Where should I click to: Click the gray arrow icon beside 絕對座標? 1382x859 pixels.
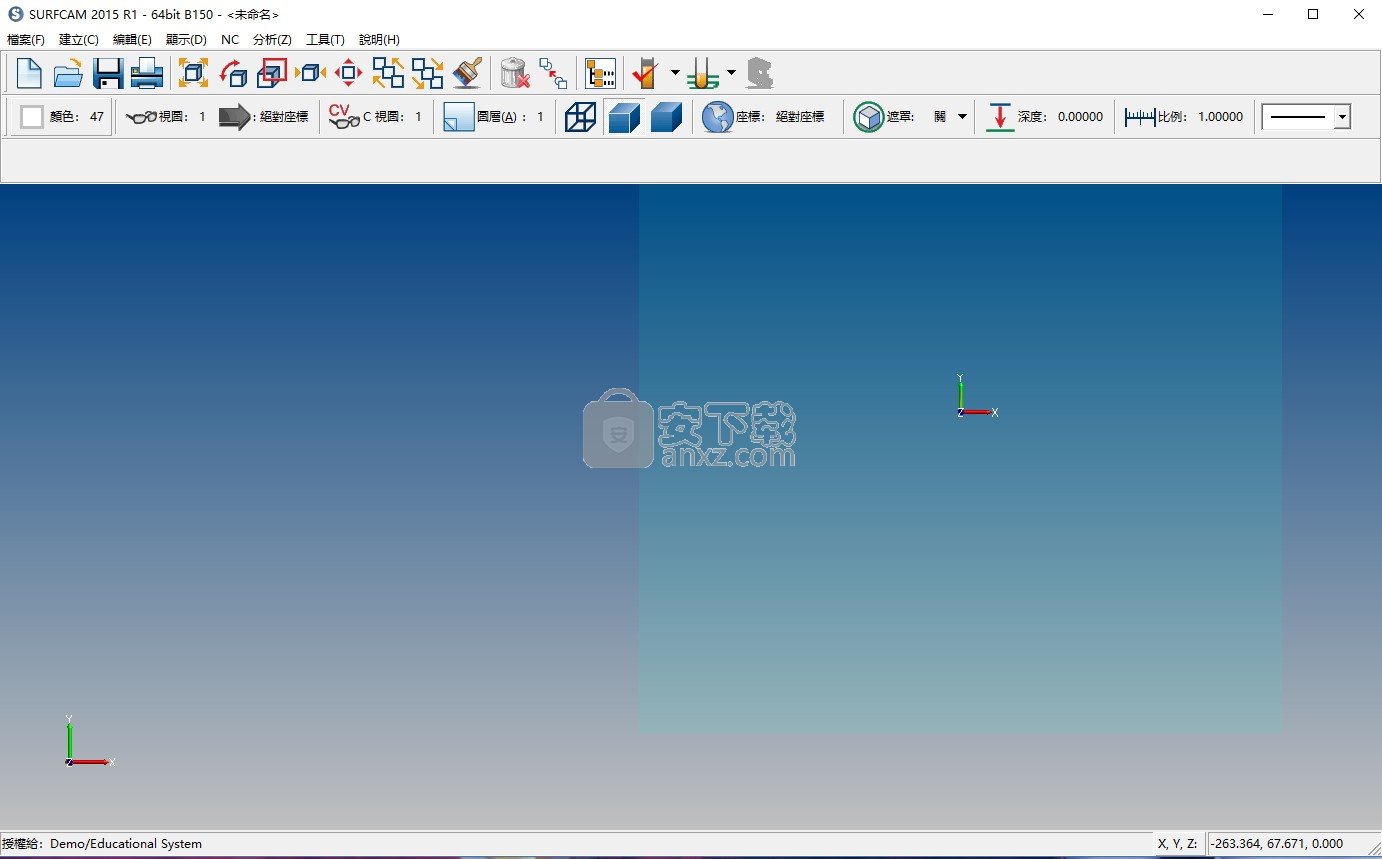[x=235, y=117]
